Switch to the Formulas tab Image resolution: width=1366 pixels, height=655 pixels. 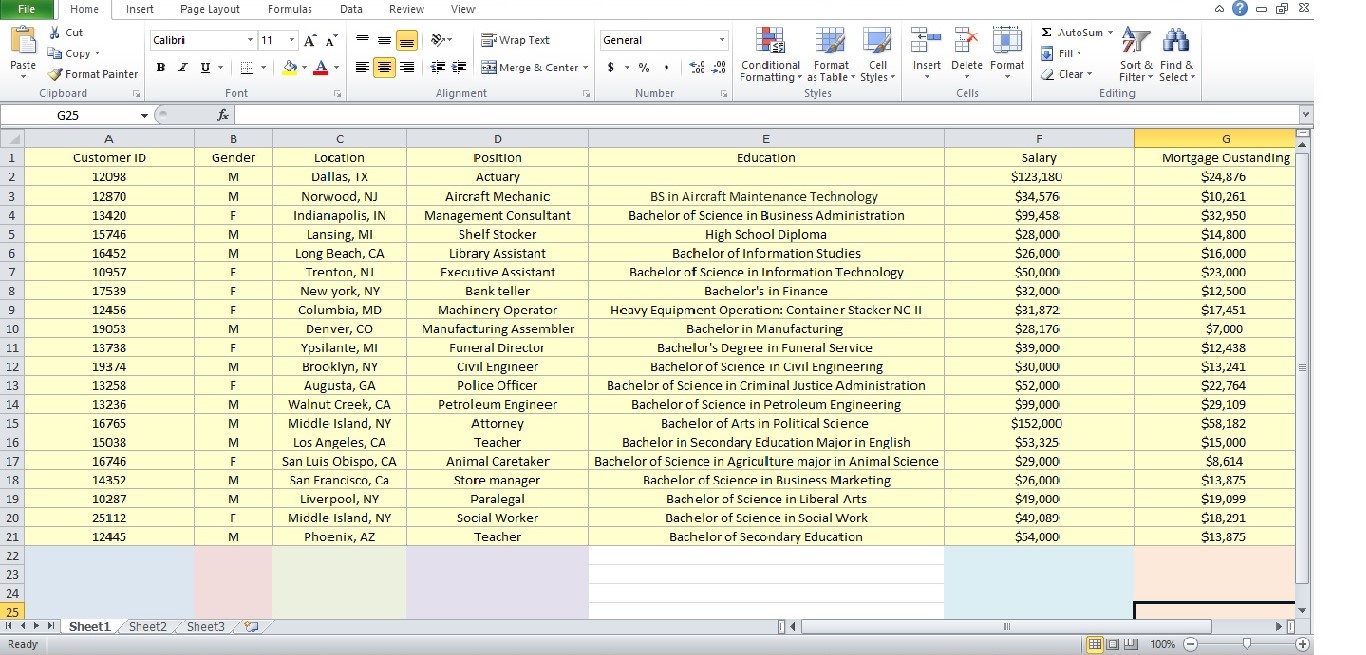pyautogui.click(x=290, y=9)
